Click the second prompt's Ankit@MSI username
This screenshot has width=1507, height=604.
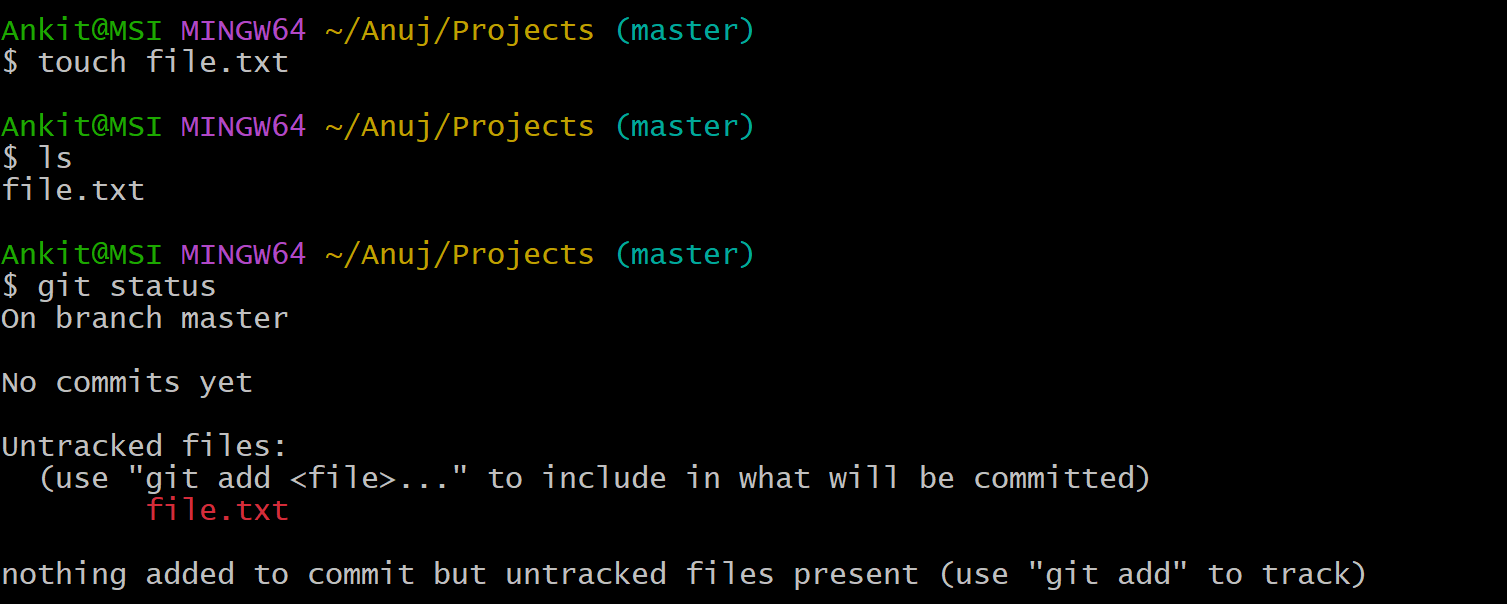click(82, 127)
